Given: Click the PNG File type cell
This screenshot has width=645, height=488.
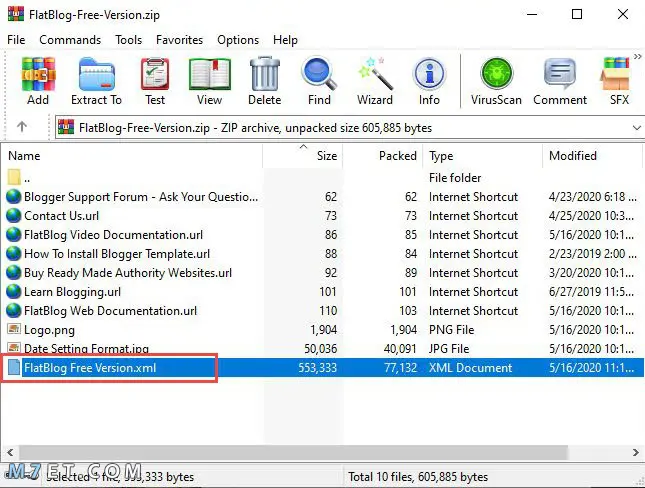Looking at the screenshot, I should click(451, 330).
